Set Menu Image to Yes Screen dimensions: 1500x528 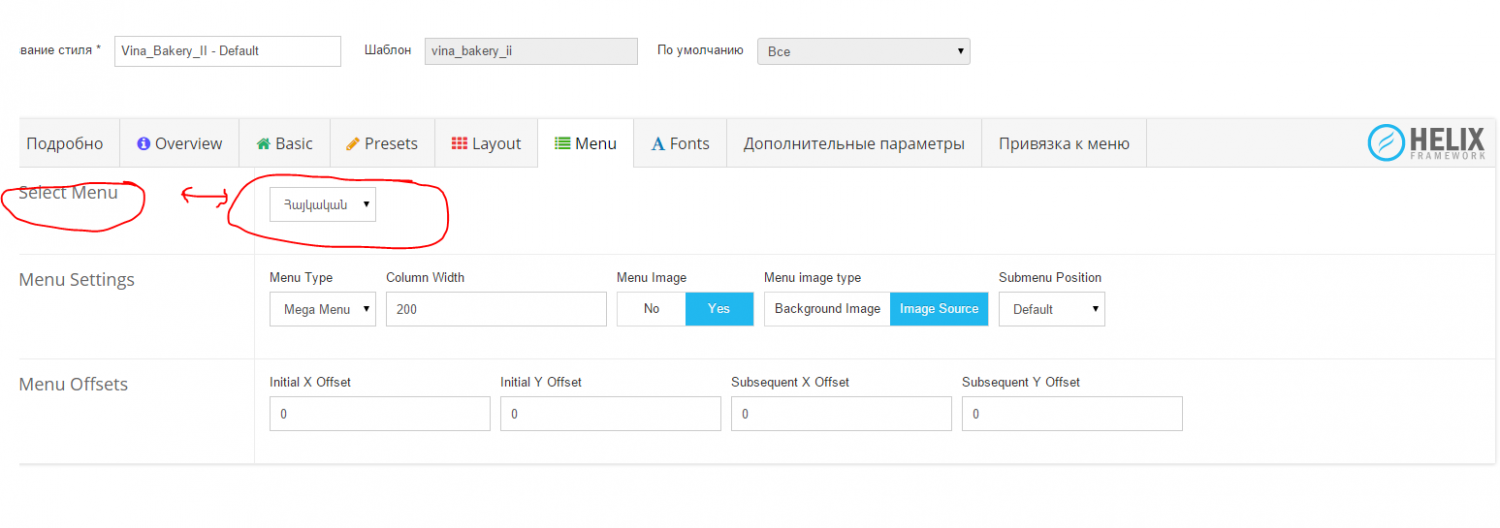point(719,309)
